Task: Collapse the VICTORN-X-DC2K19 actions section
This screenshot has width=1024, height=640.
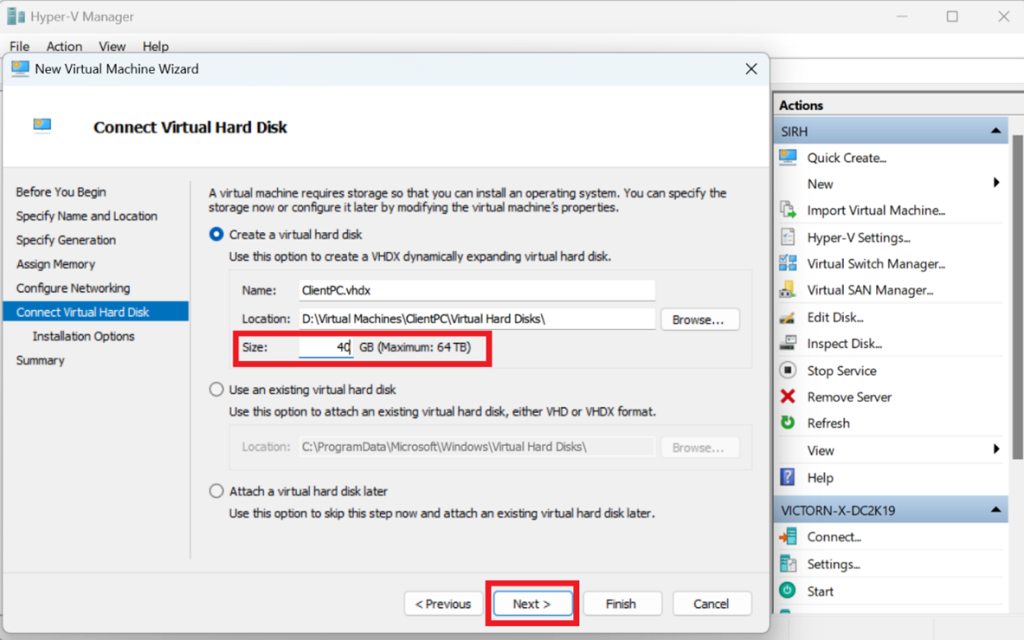Action: tap(995, 509)
